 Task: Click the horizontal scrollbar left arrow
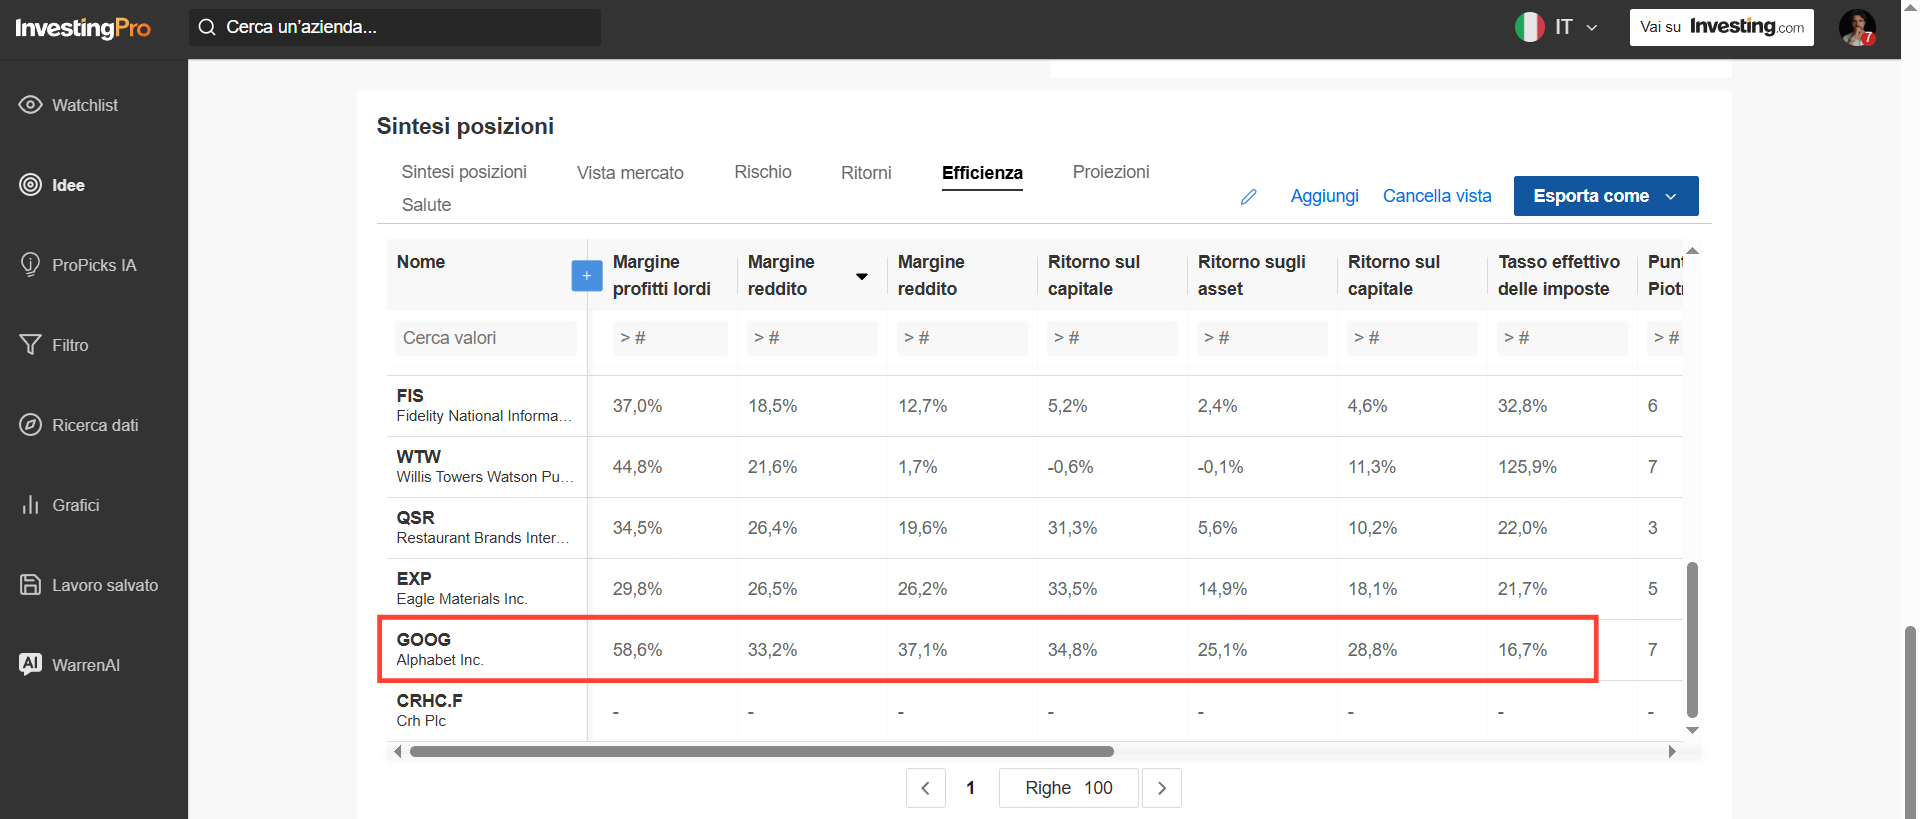point(398,751)
